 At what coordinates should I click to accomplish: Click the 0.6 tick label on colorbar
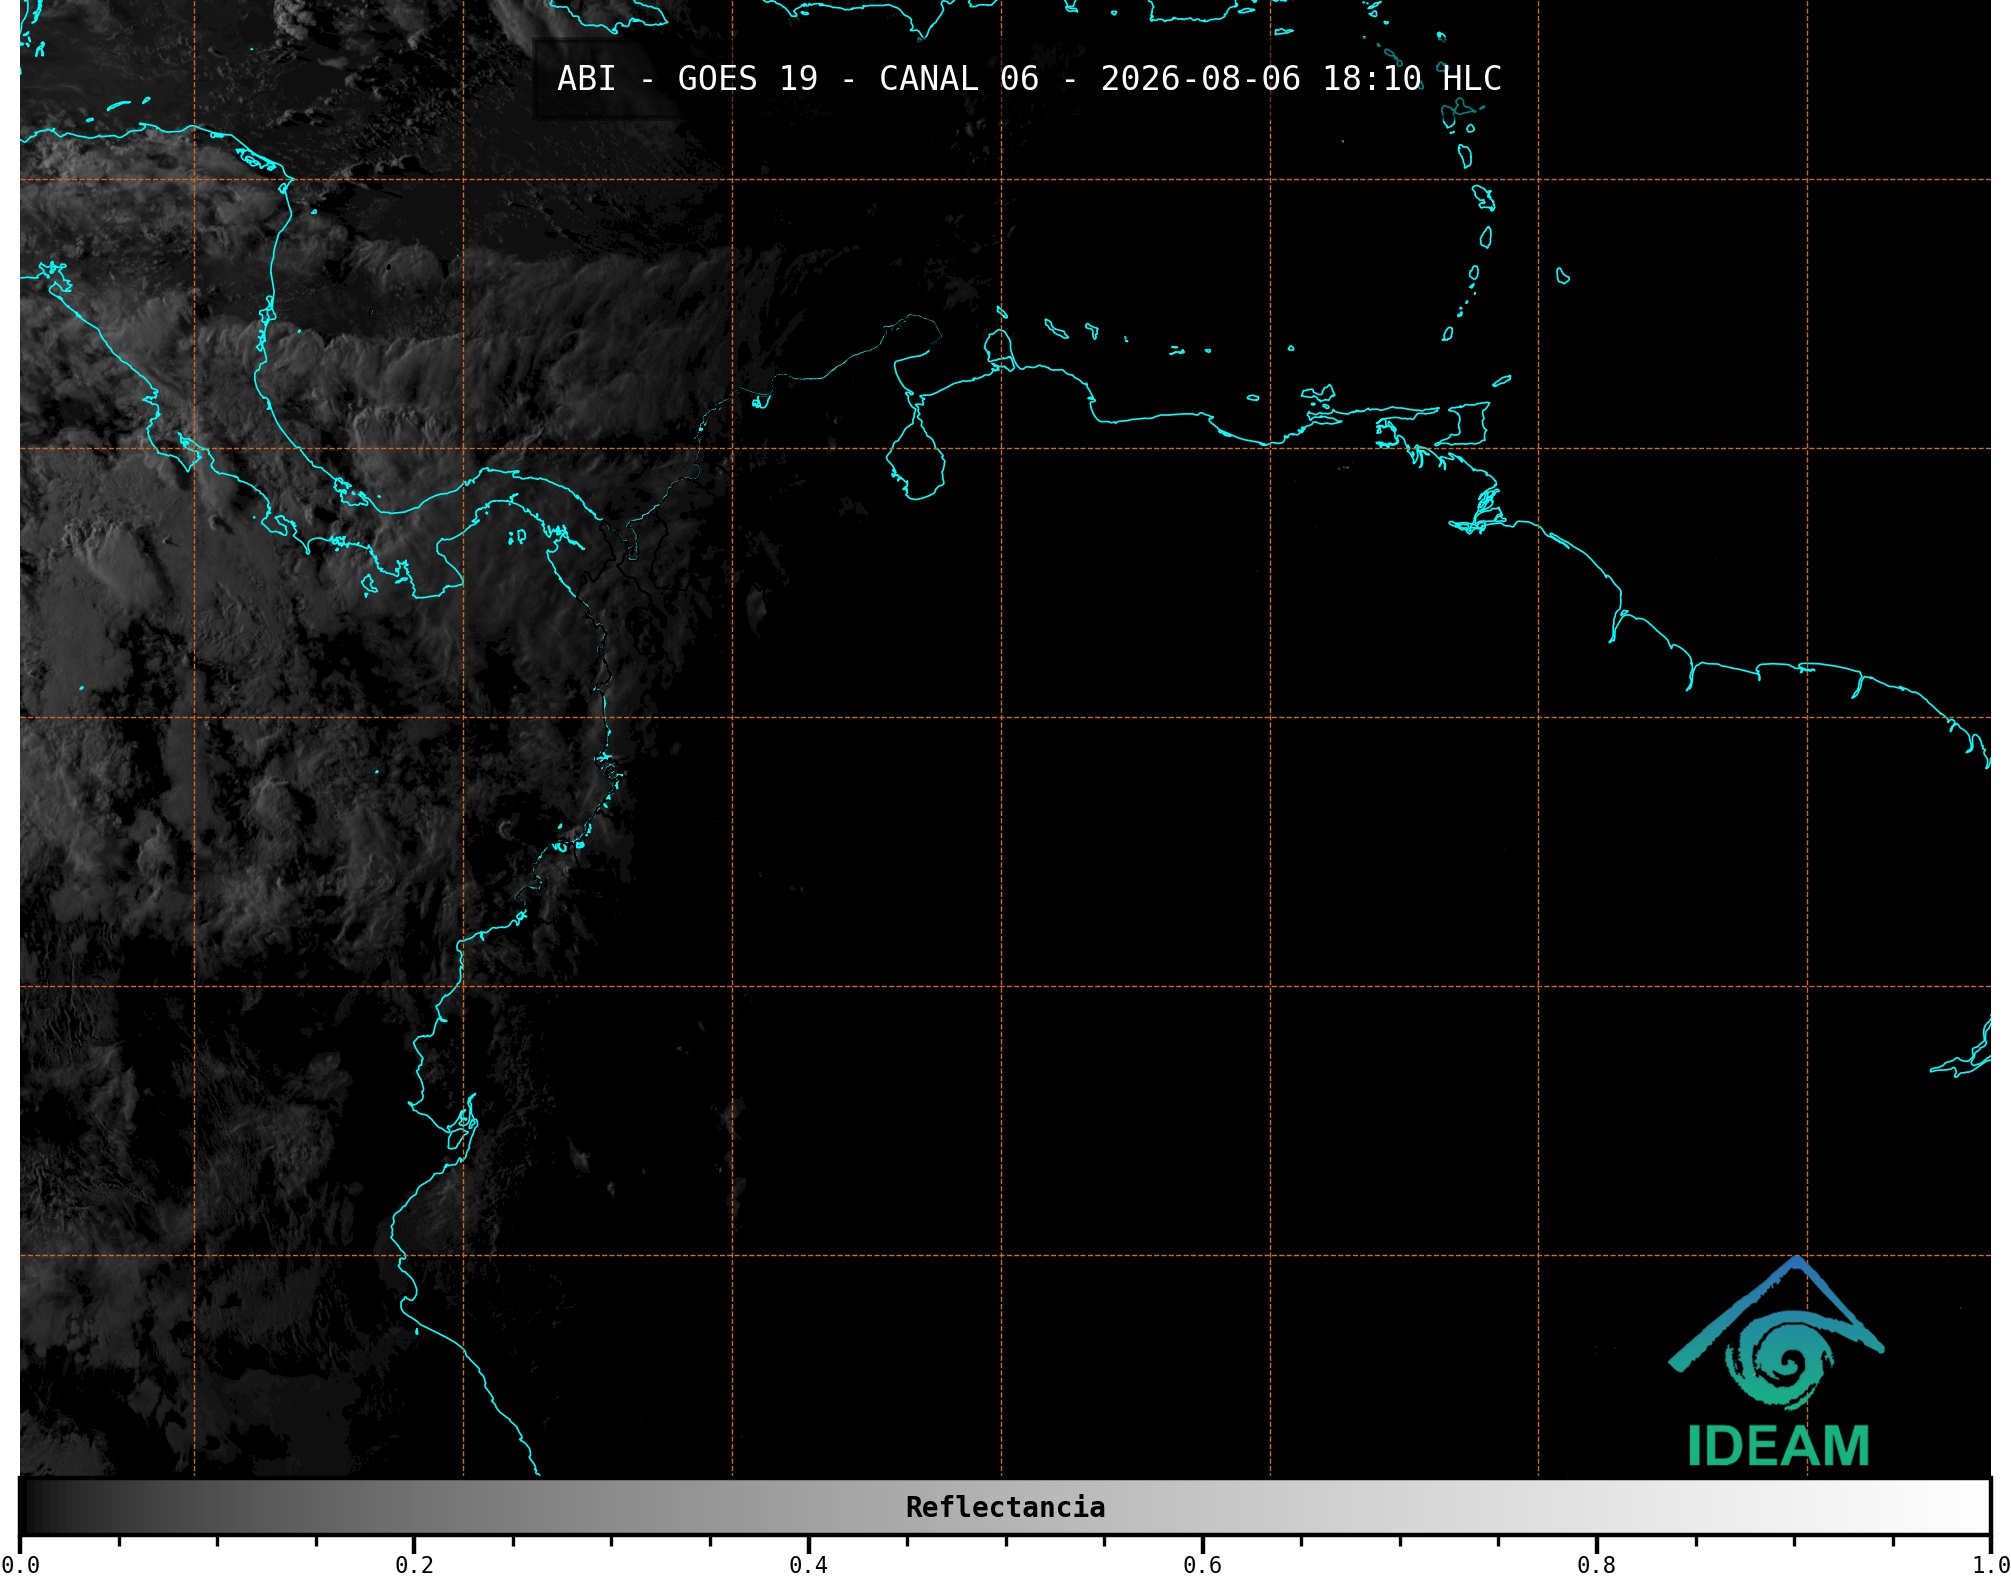pyautogui.click(x=1202, y=1564)
